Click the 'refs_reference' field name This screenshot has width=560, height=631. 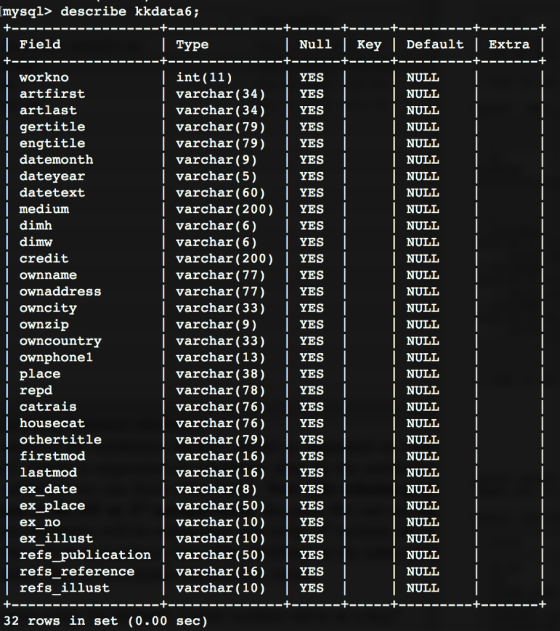(77, 572)
